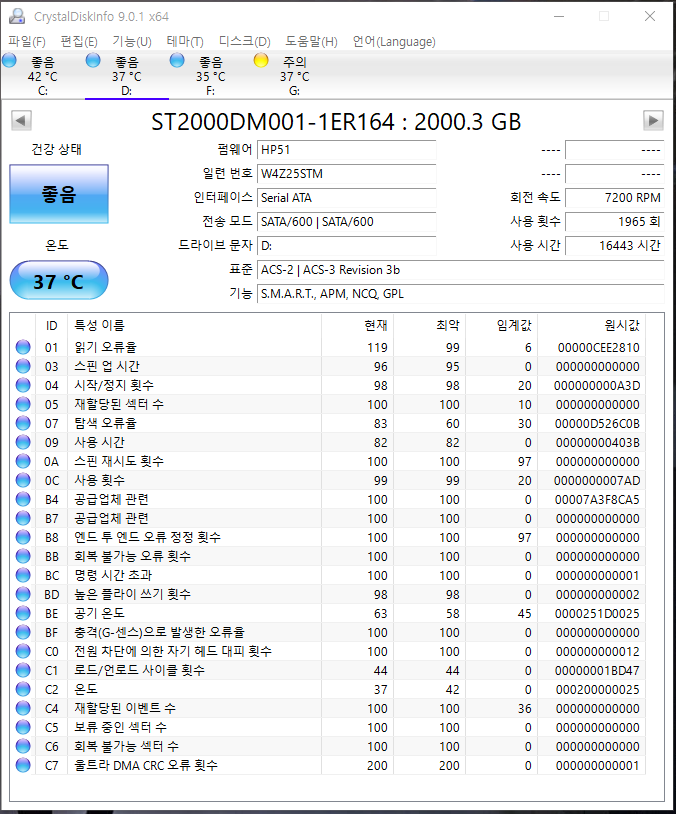Click the CrystalDiskInfo app icon in title bar
Viewport: 676px width, 814px height.
(17, 16)
